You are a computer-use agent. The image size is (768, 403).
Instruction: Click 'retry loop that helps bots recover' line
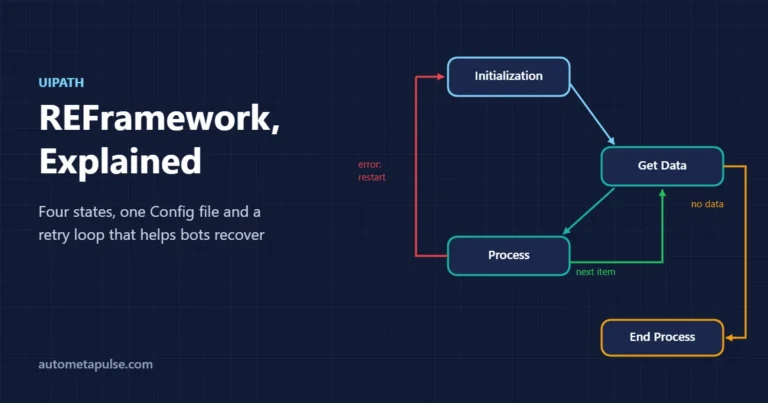151,235
